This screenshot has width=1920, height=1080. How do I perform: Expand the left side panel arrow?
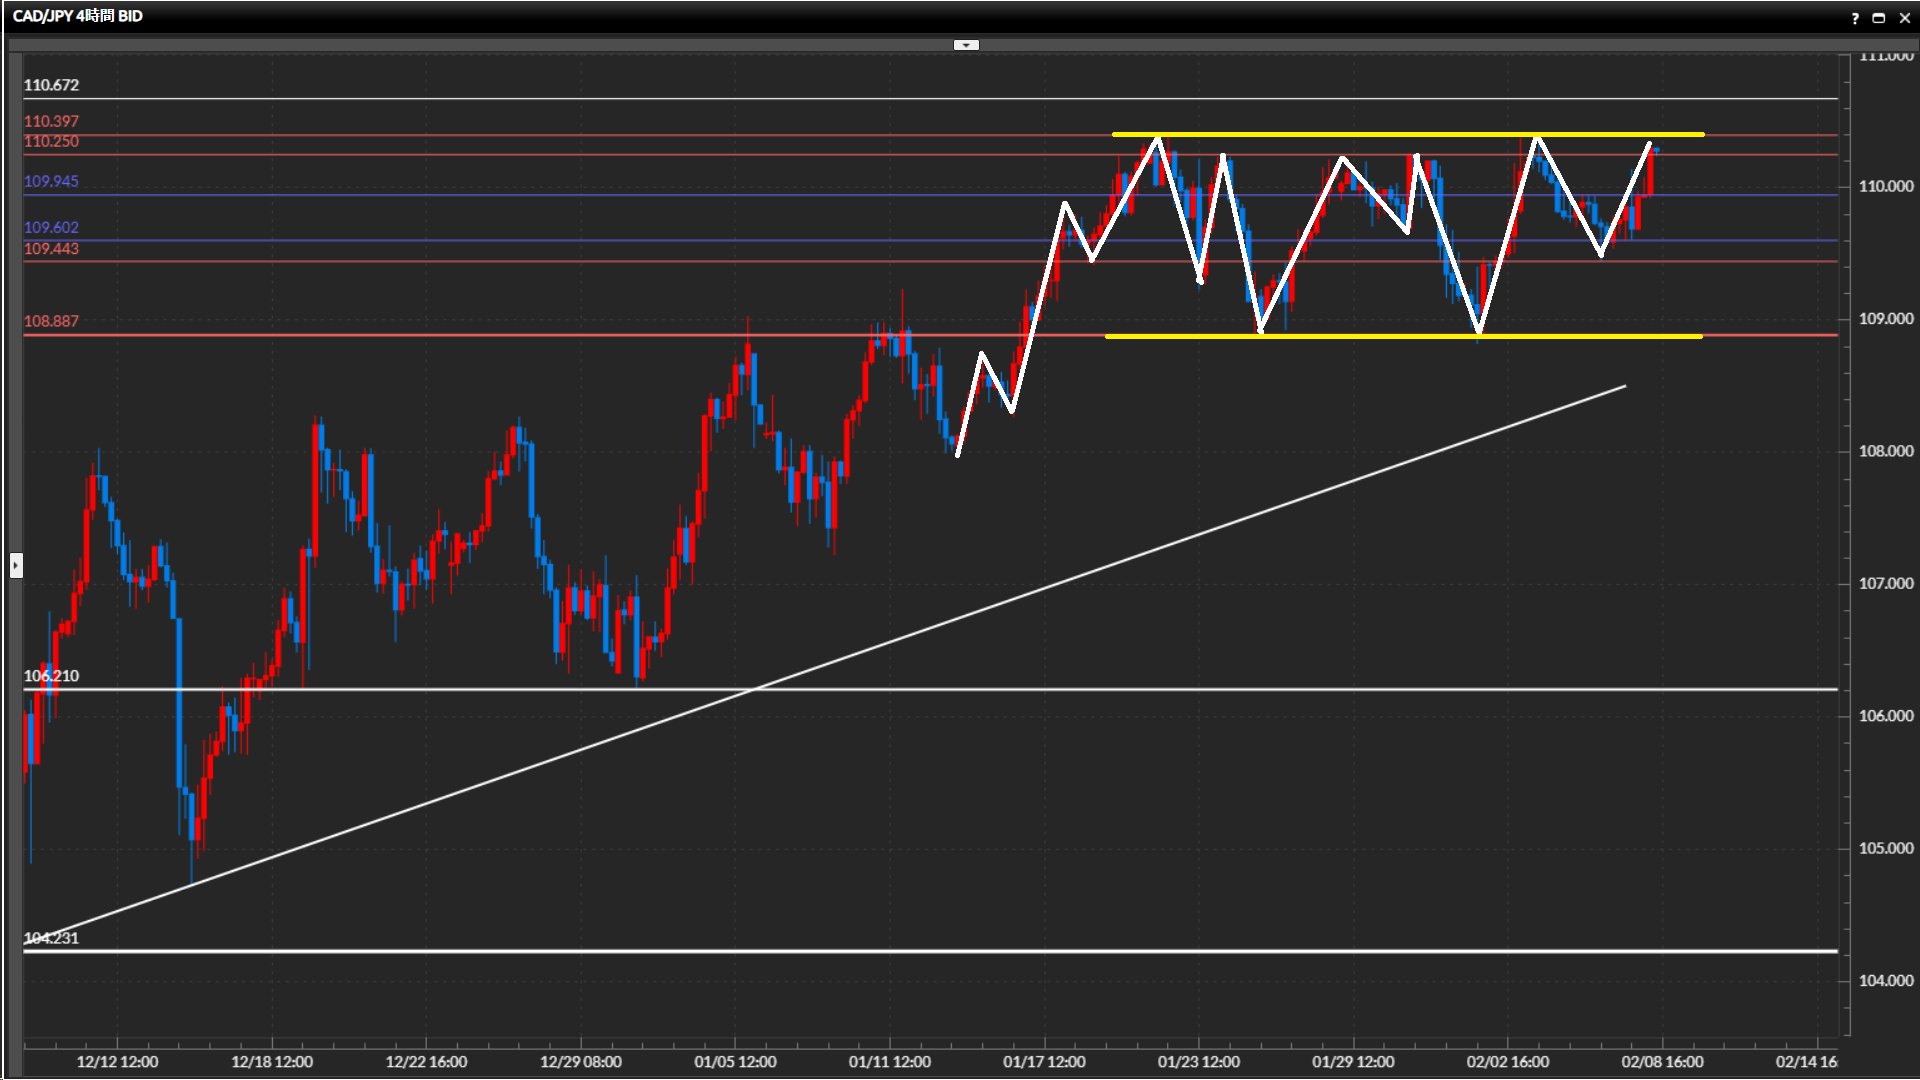16,566
